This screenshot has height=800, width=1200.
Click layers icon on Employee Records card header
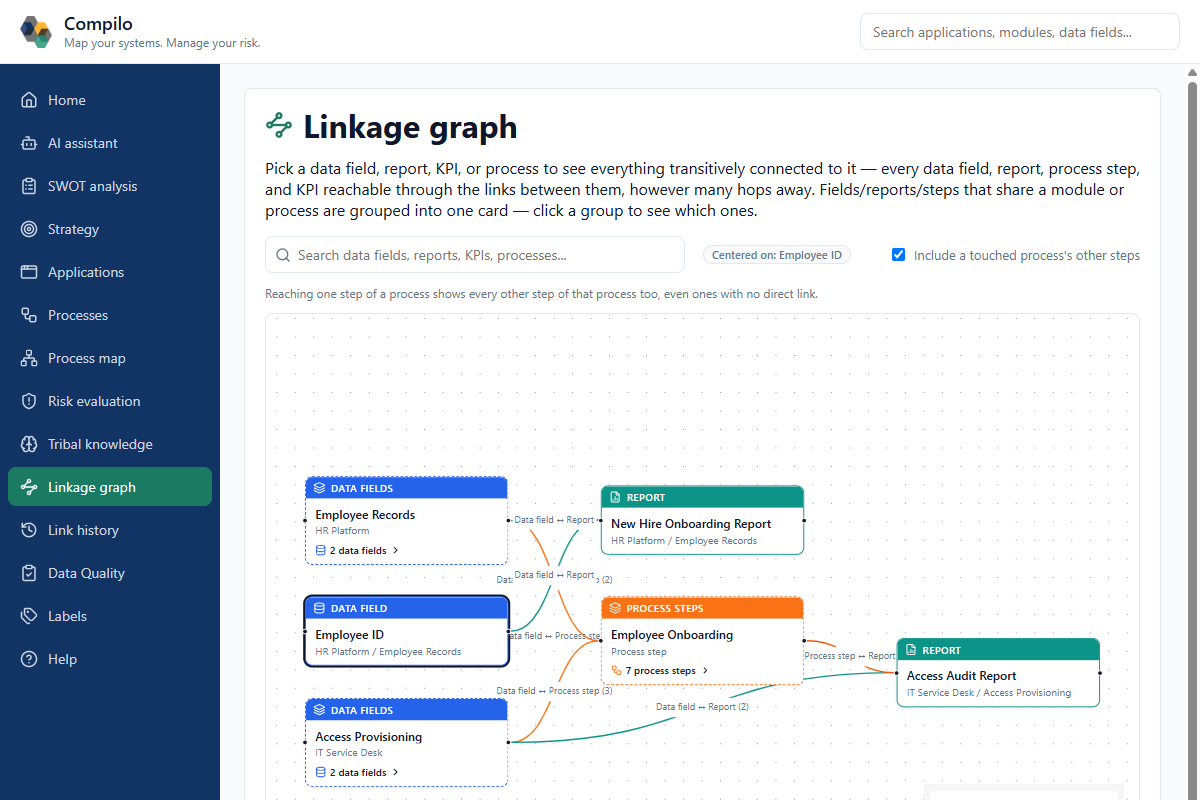(320, 489)
